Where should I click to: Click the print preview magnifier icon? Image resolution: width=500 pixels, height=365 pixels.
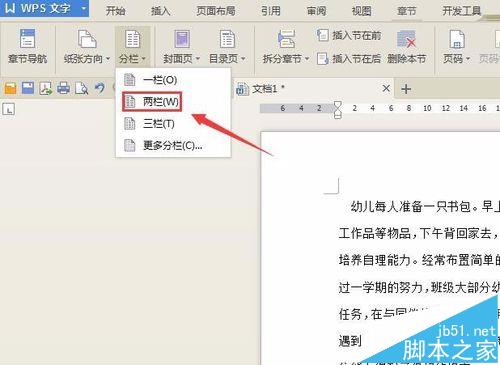(x=81, y=88)
